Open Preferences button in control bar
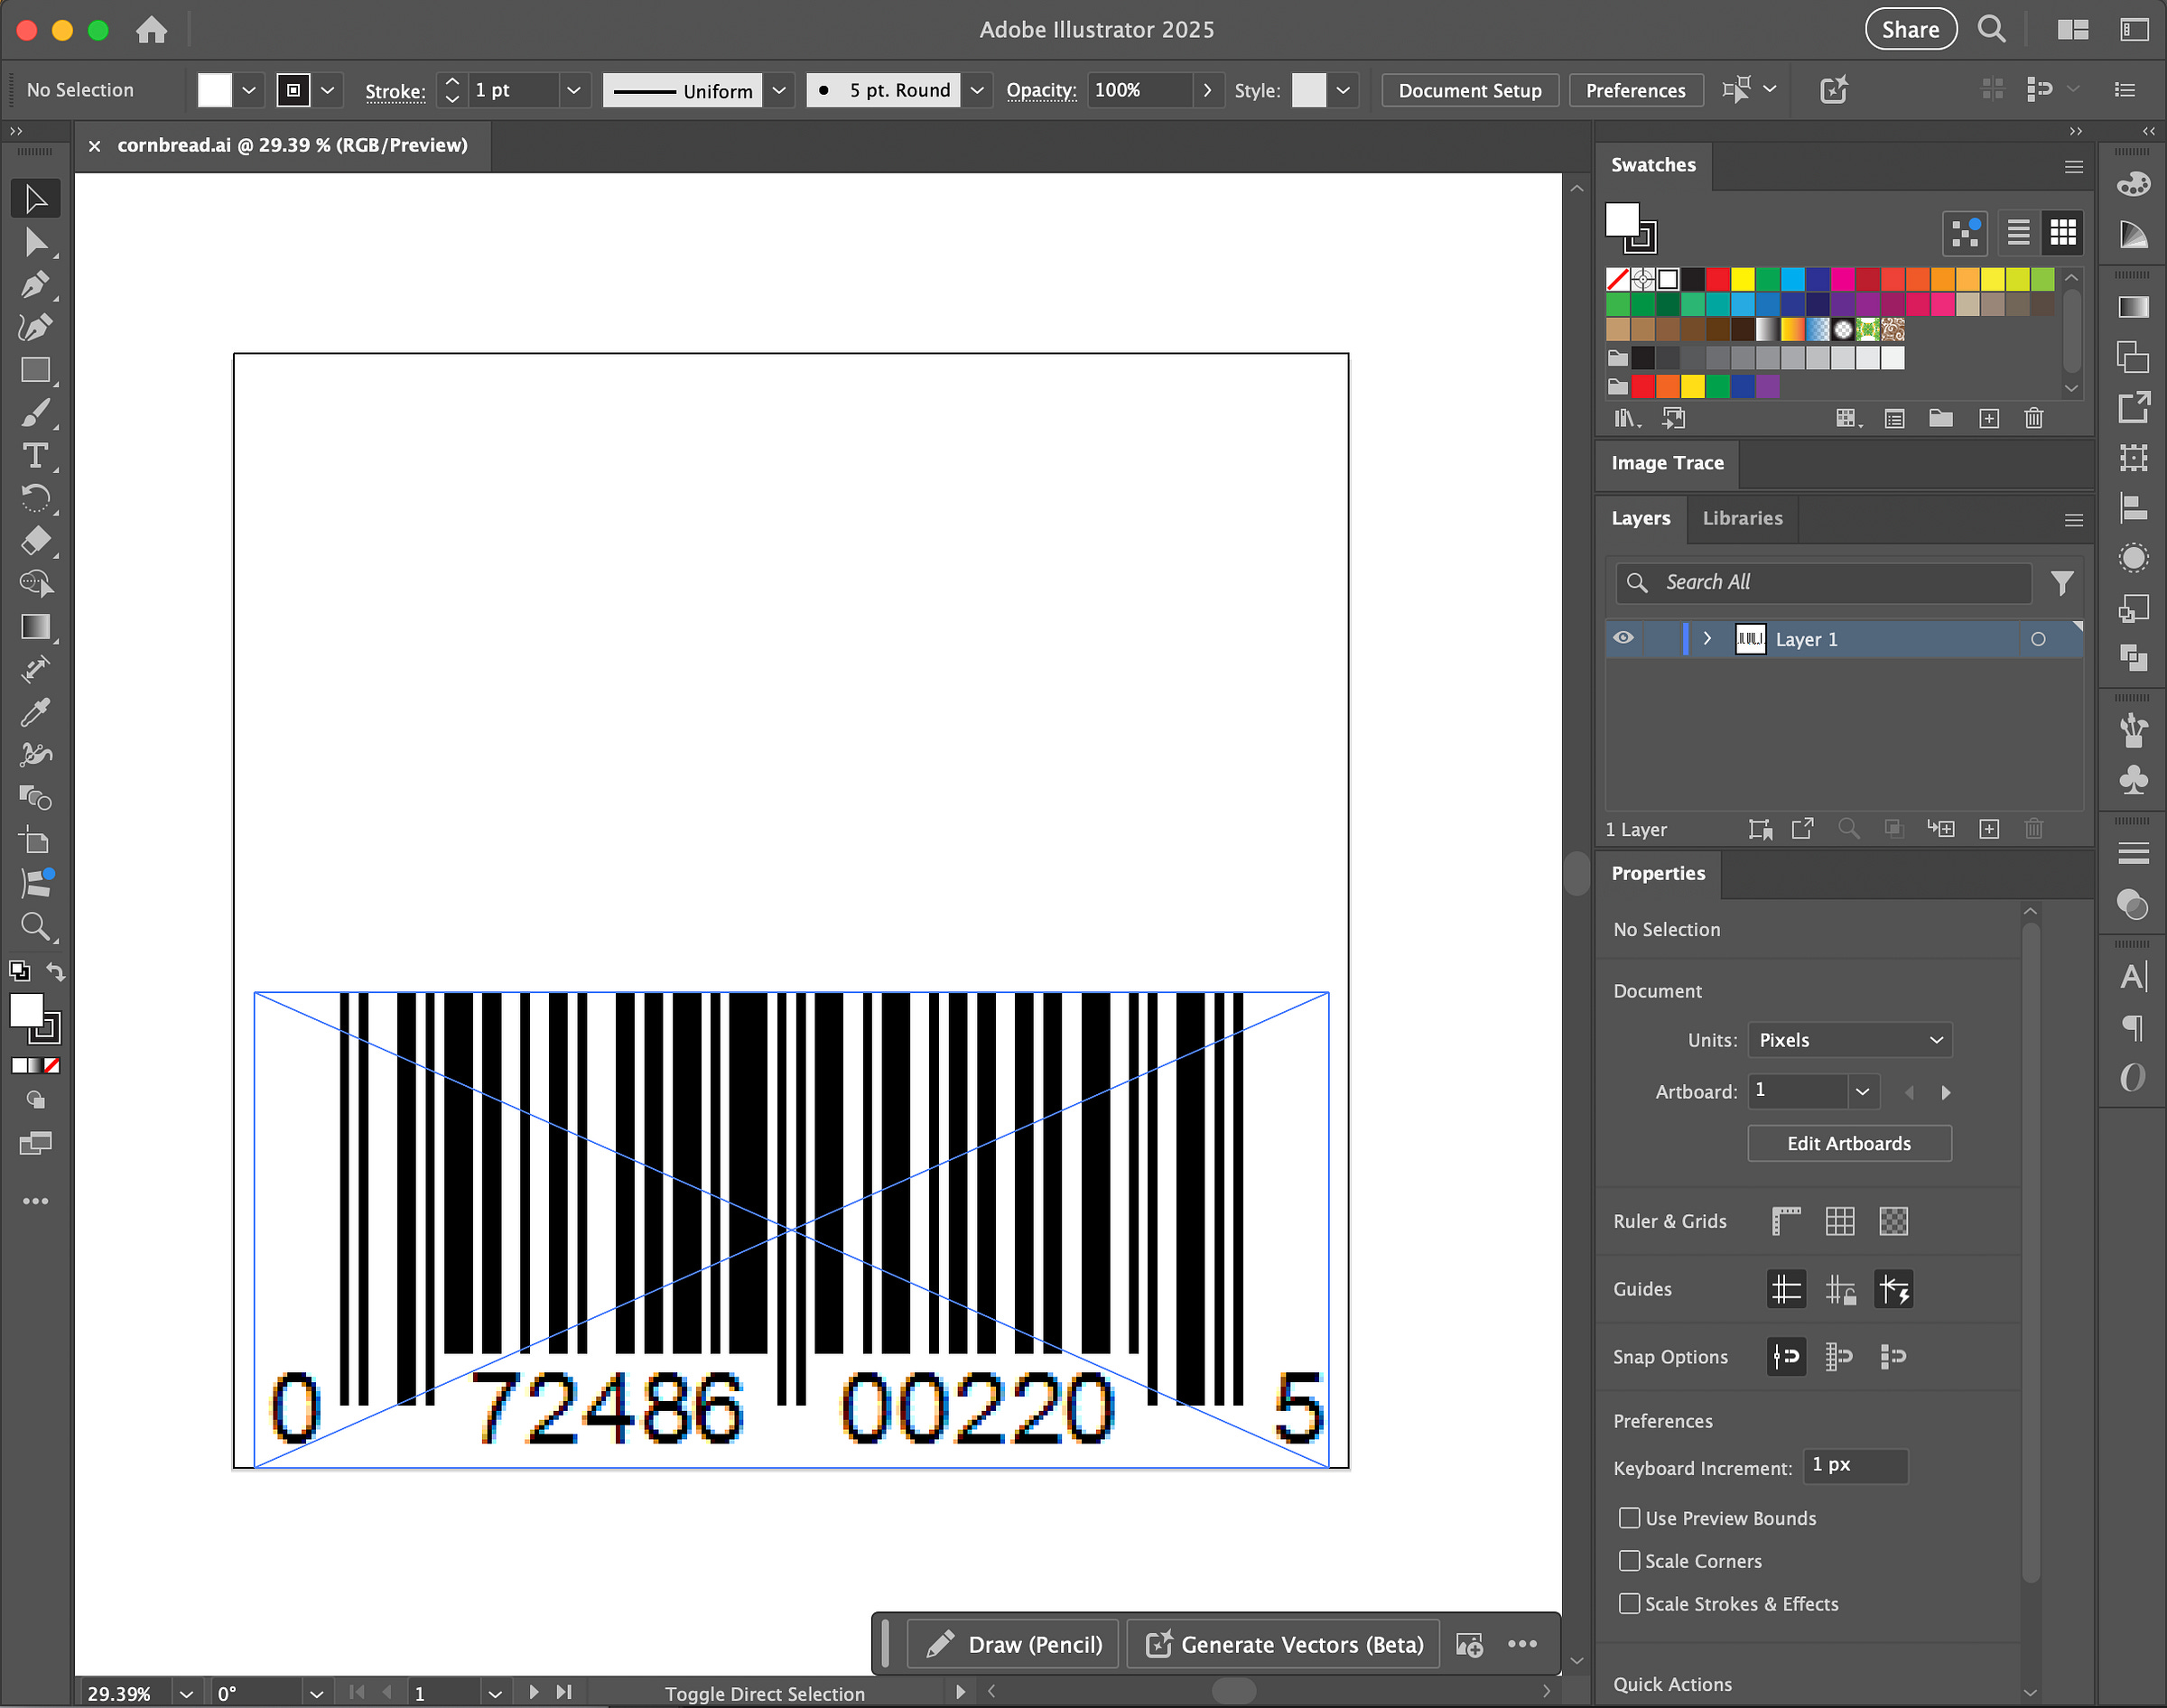The image size is (2167, 1708). pyautogui.click(x=1635, y=90)
